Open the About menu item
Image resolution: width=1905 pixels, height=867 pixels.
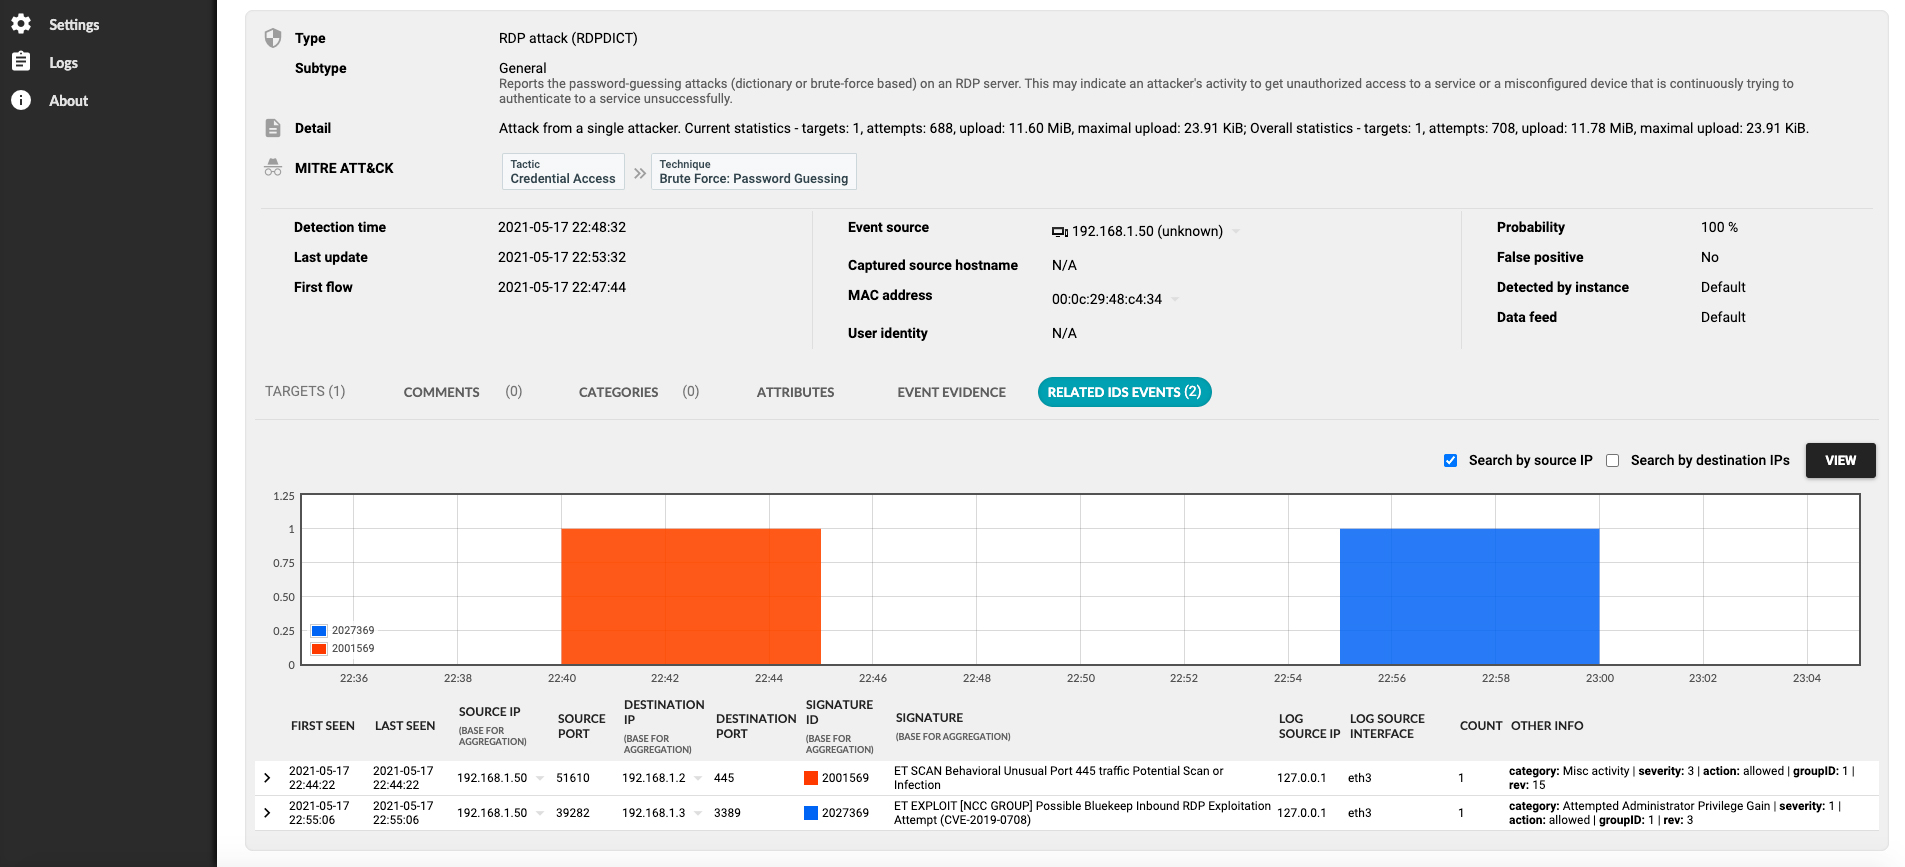tap(68, 101)
